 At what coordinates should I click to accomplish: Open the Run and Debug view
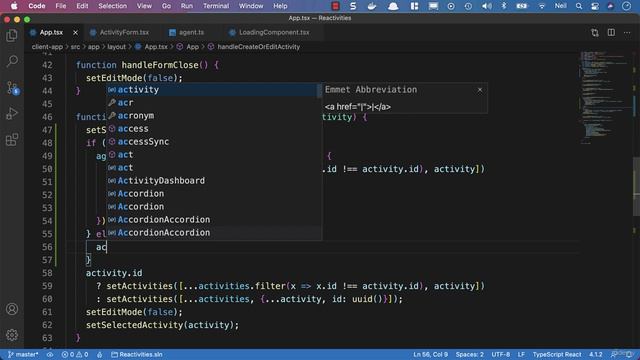coord(12,113)
